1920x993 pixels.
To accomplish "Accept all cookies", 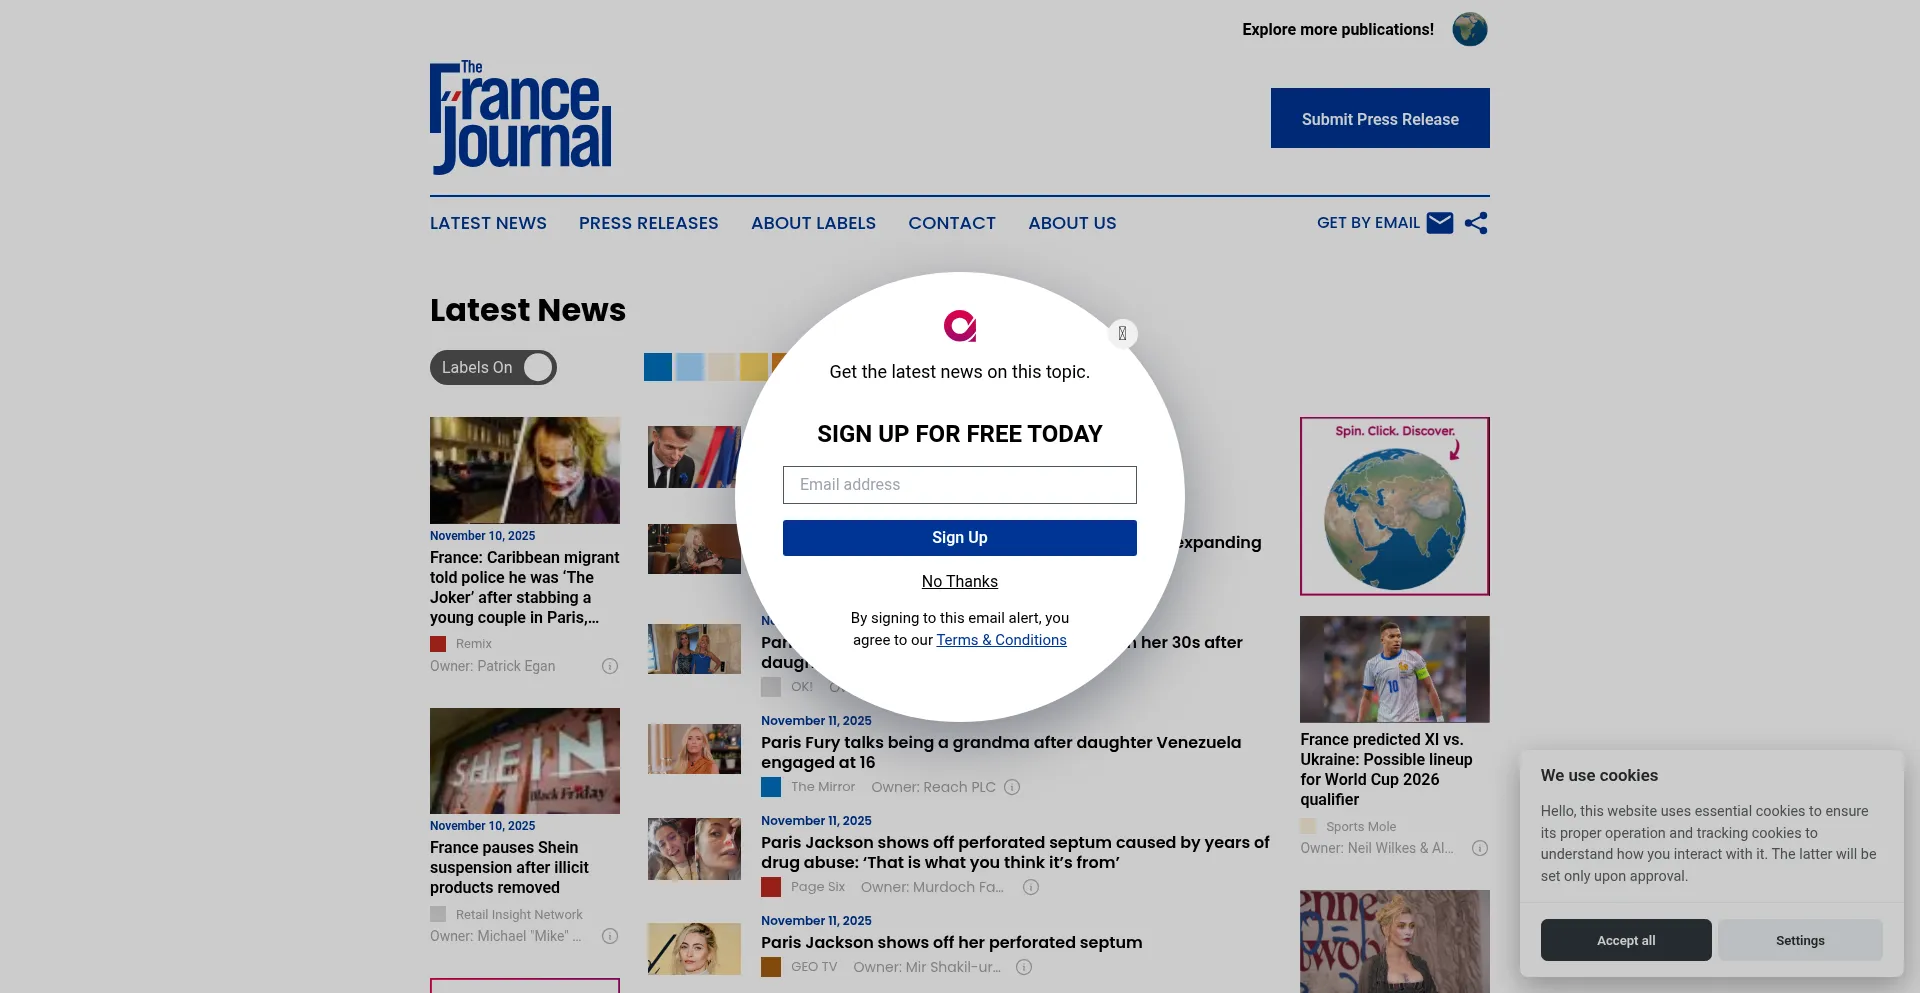I will coord(1625,941).
